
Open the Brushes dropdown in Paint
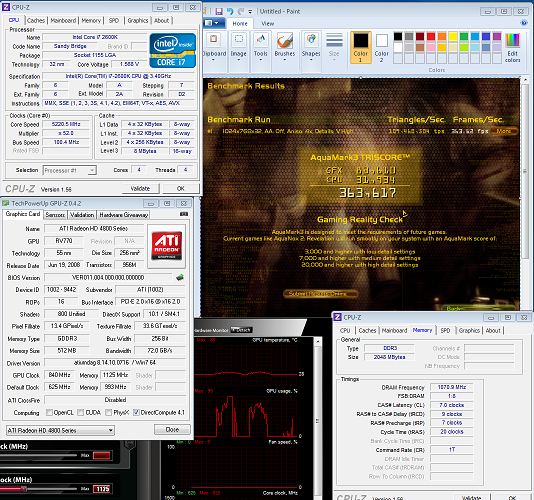tap(285, 48)
